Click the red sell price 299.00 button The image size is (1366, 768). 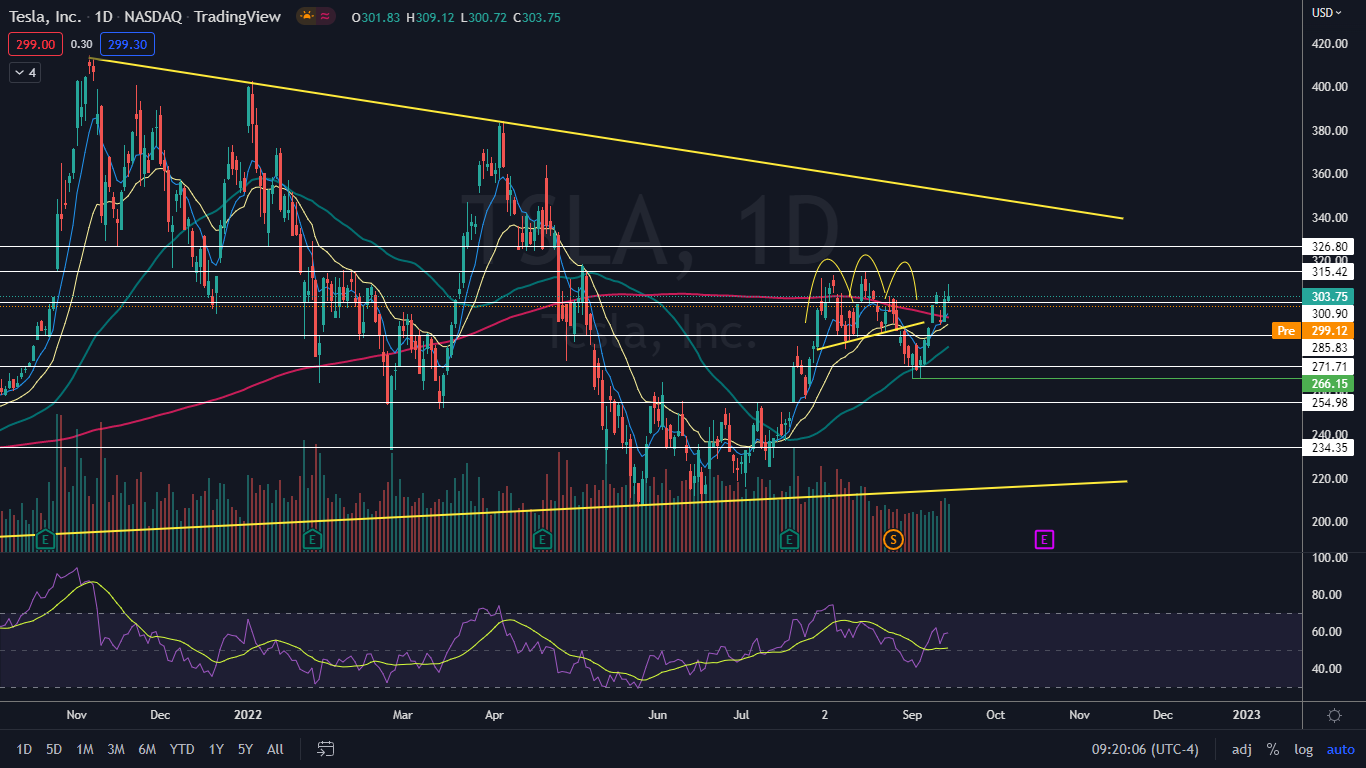(36, 44)
